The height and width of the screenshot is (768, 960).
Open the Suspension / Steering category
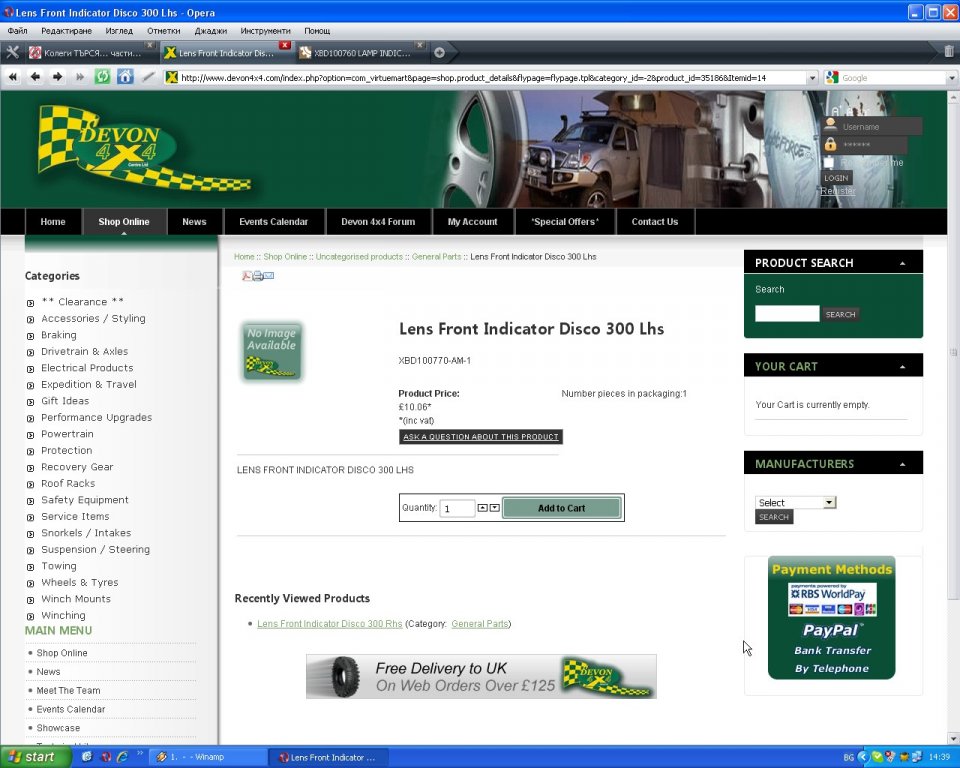[x=95, y=549]
